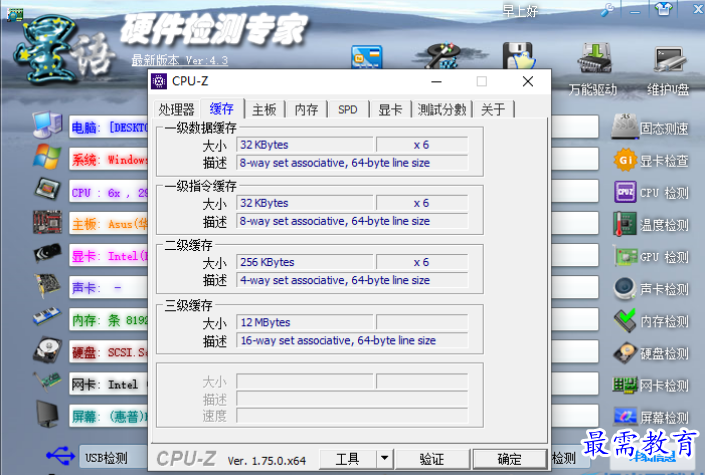This screenshot has height=475, width=705.
Task: Follow the 最新版本 Ver:4.3 link
Action: point(180,60)
